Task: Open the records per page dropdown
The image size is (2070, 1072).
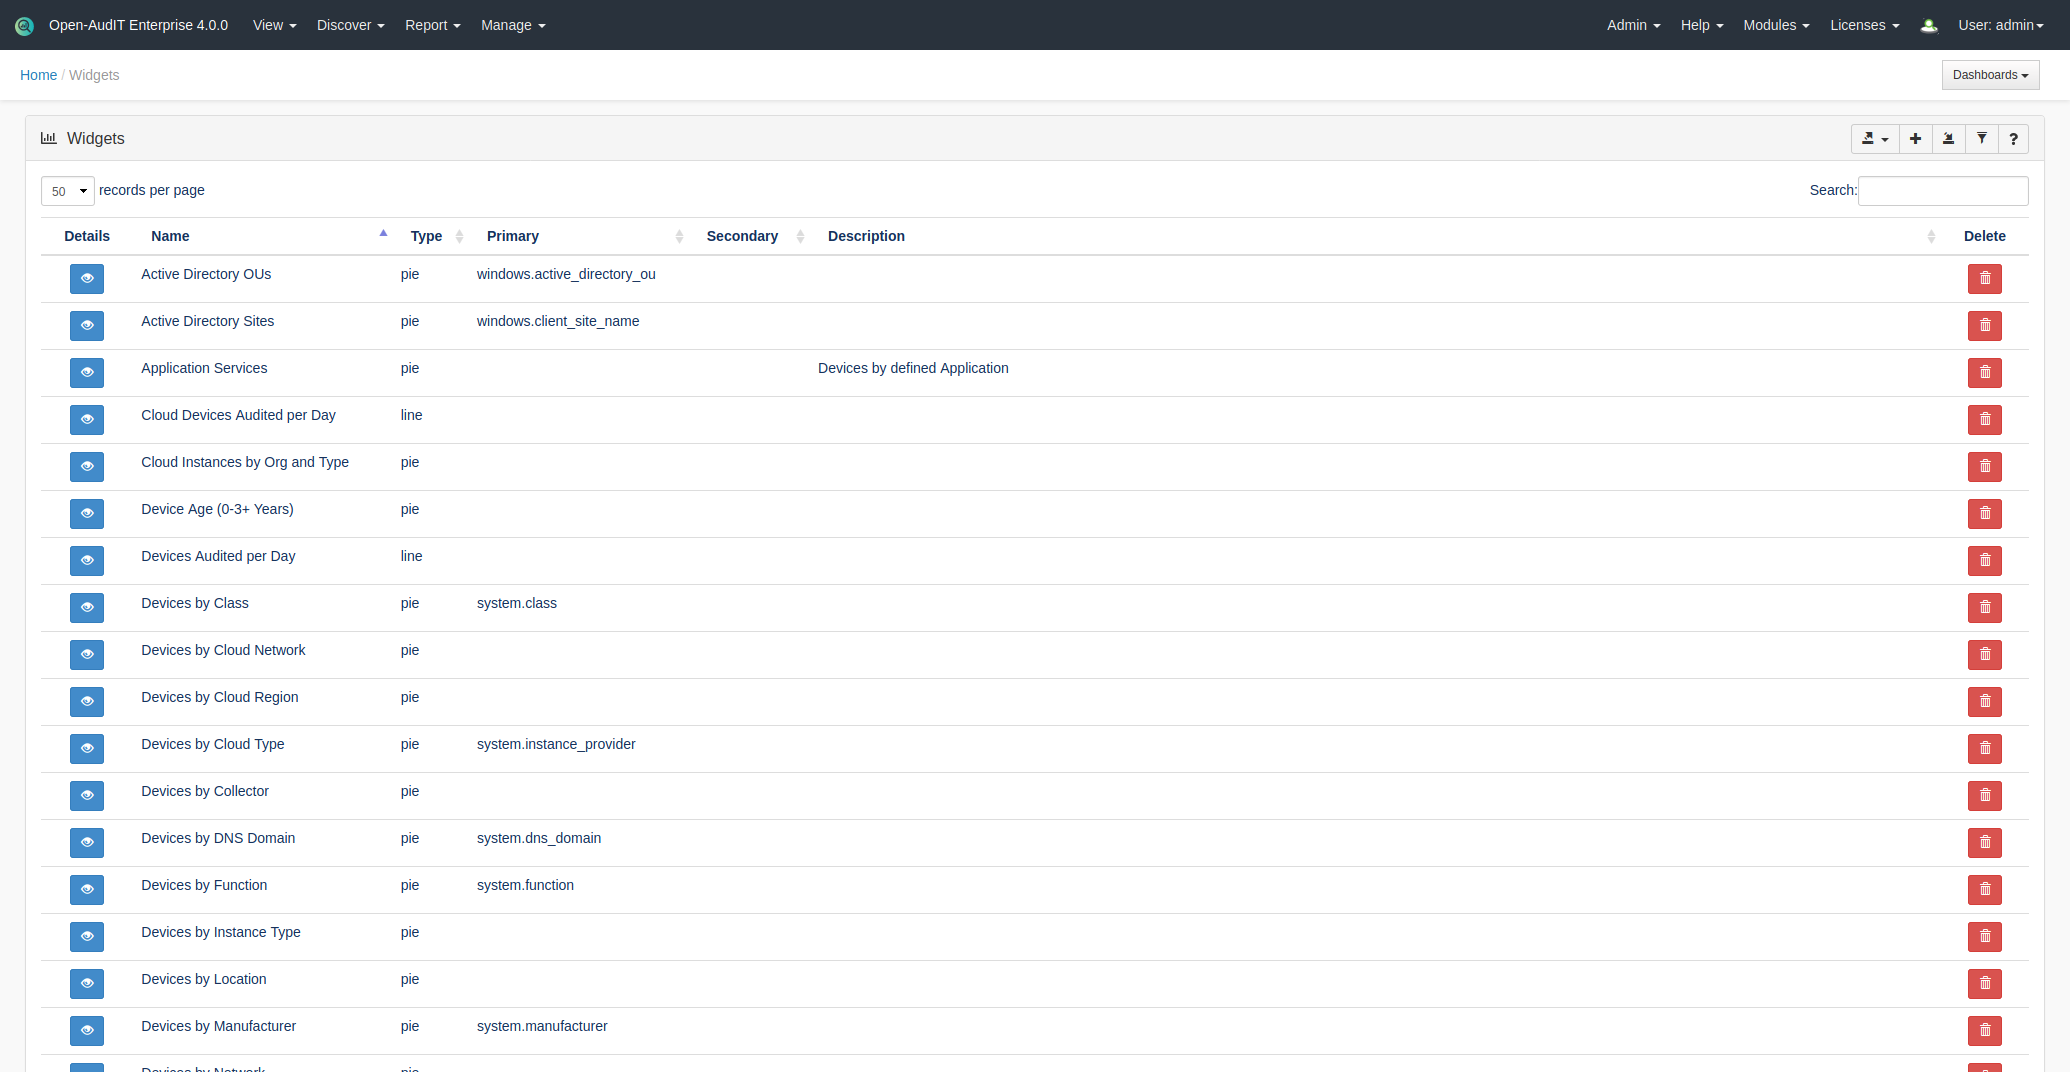Action: pyautogui.click(x=68, y=191)
